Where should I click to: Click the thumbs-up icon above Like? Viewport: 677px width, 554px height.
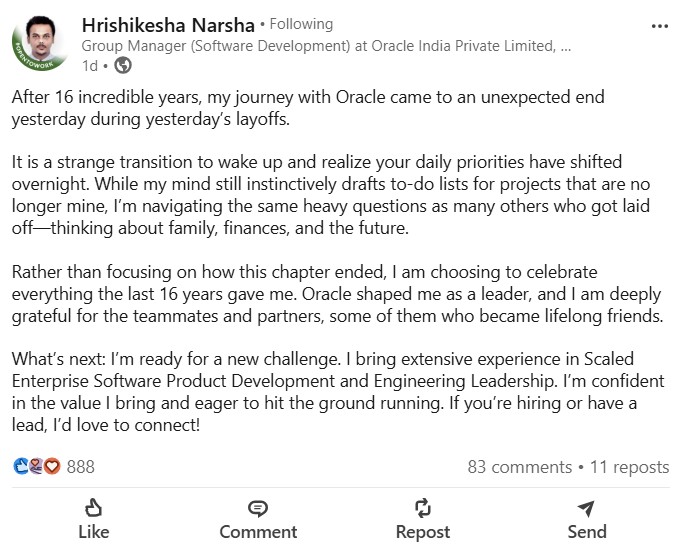tap(93, 507)
